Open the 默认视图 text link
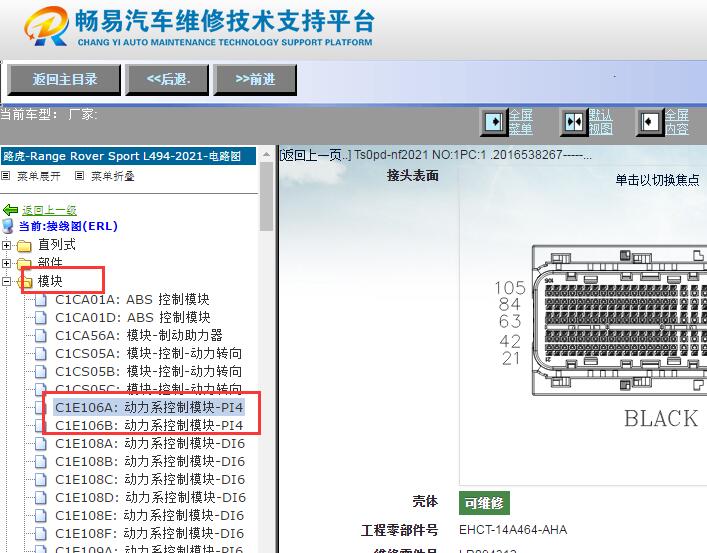 click(x=601, y=122)
